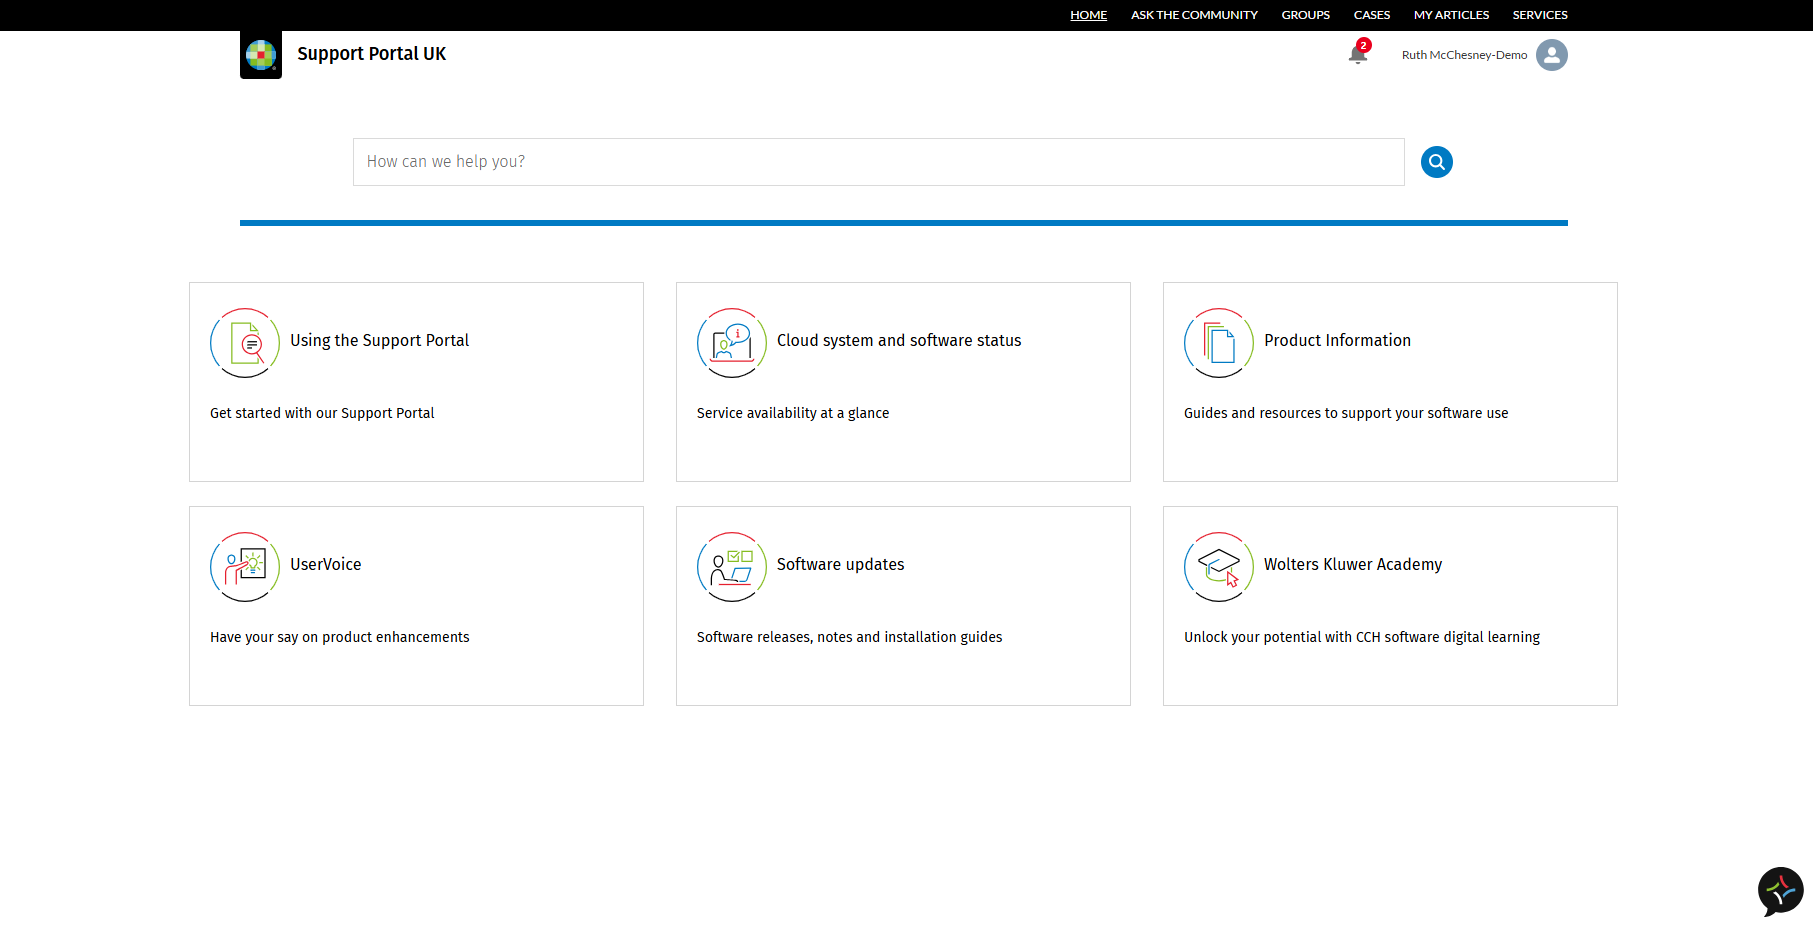
Task: Open the Wolters Kluwer Academy heading
Action: coord(1353,564)
